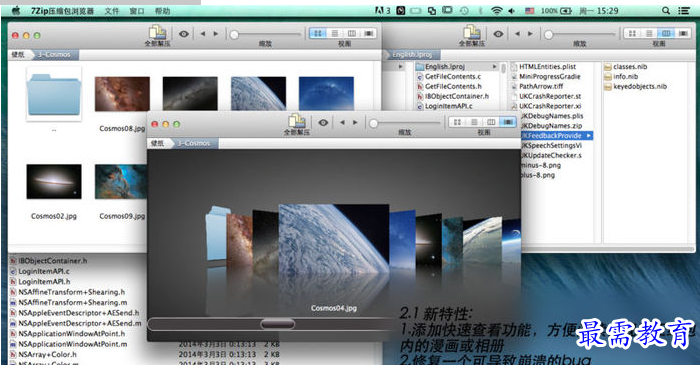The image size is (700, 365).
Task: Go back in the front cover flow window
Action: coord(342,122)
